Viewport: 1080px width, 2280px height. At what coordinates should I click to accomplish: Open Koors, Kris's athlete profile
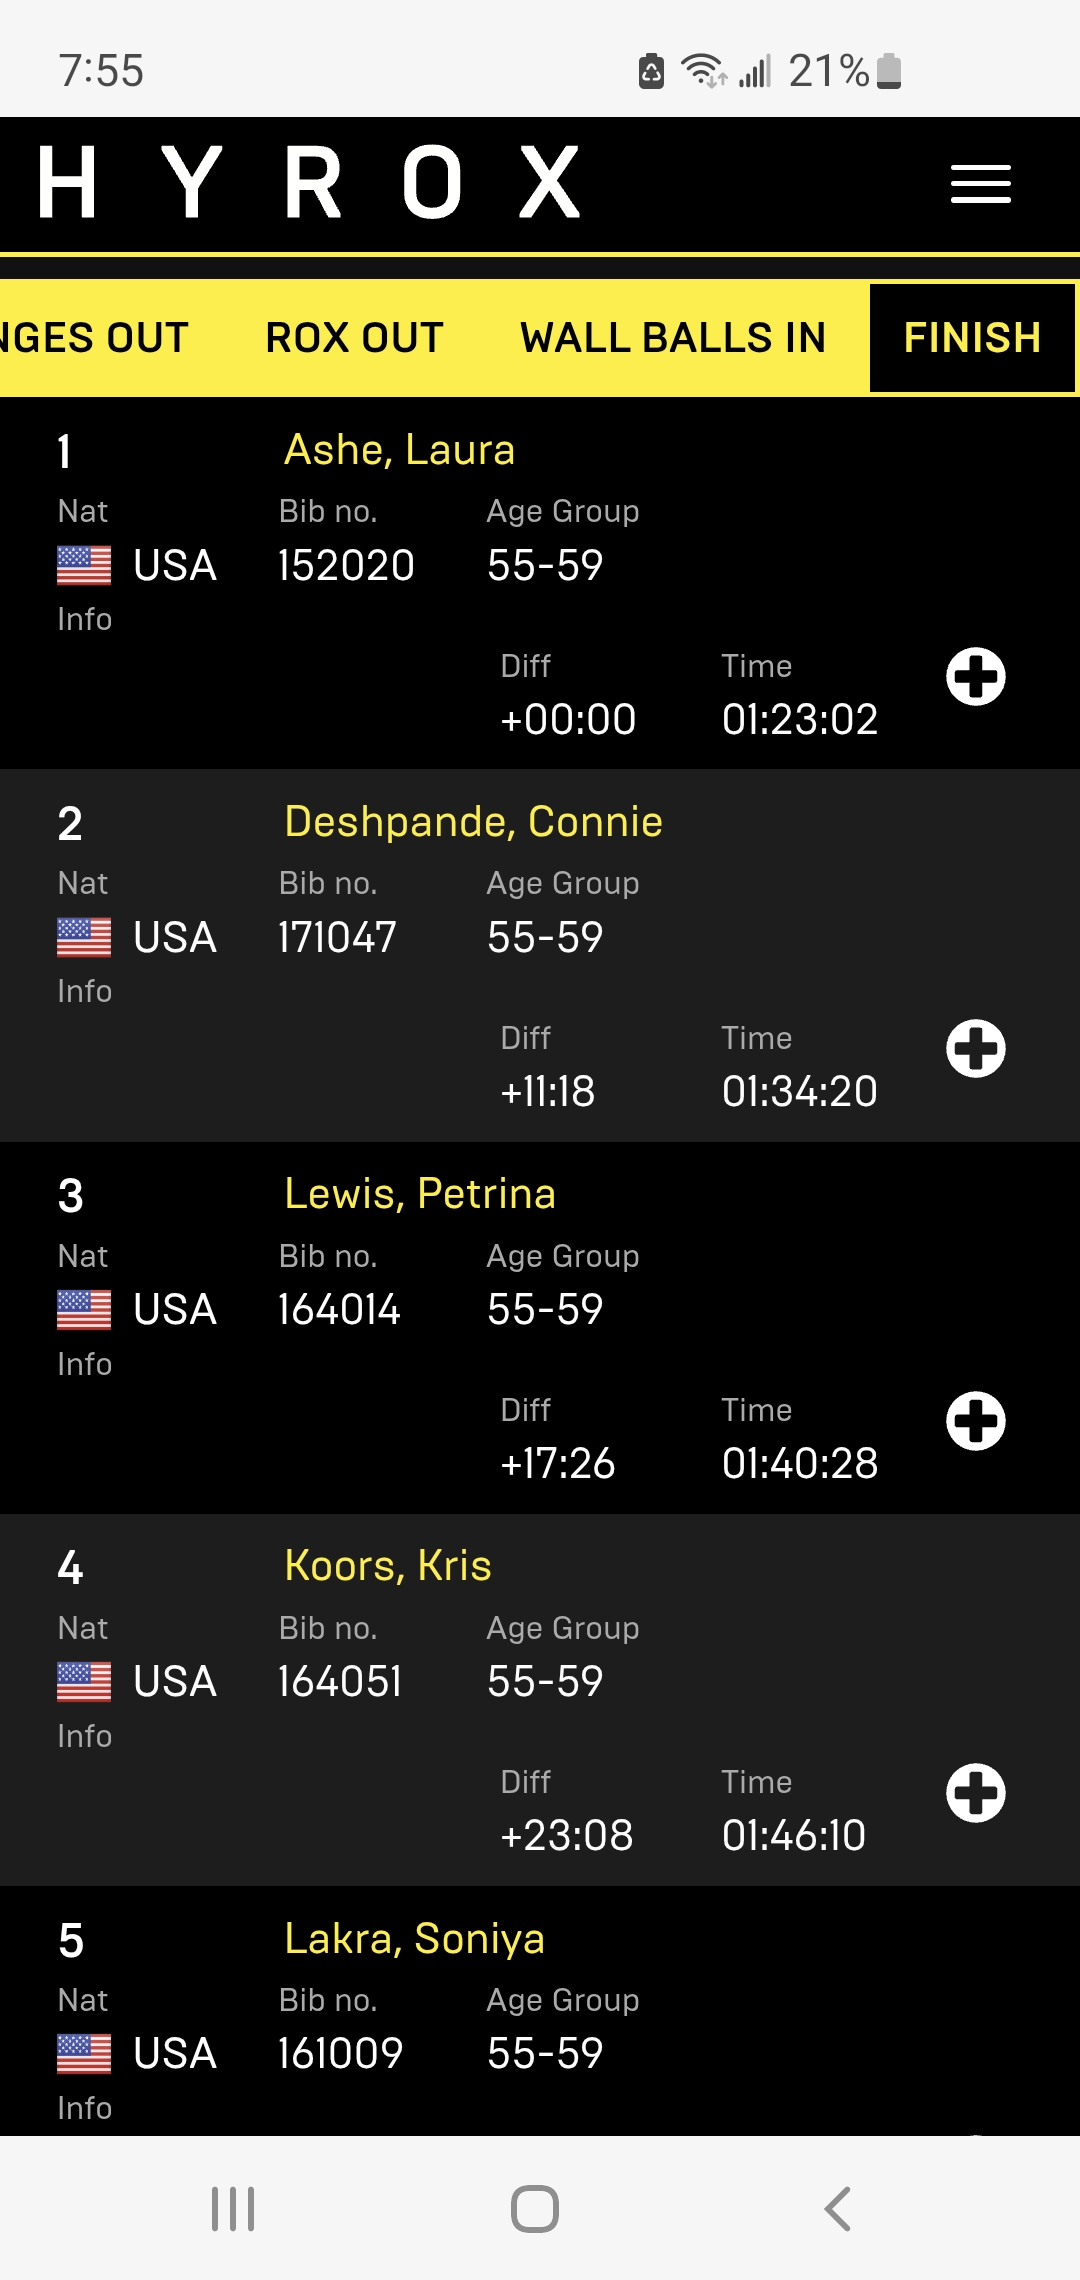tap(388, 1566)
